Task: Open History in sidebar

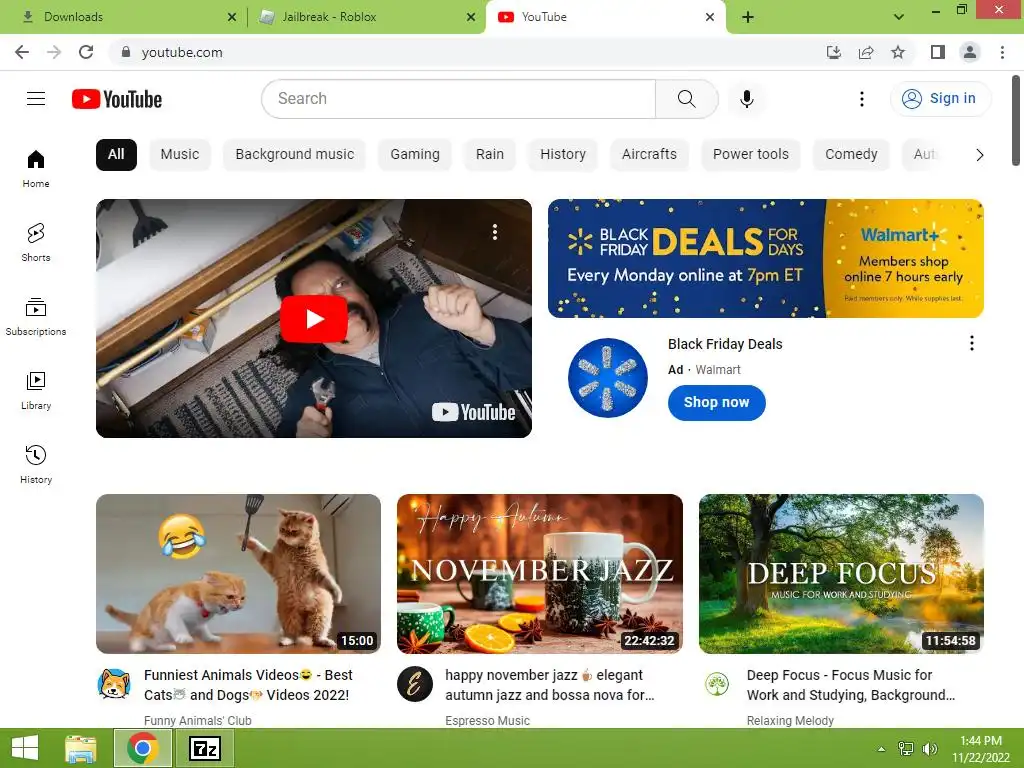Action: [x=36, y=464]
